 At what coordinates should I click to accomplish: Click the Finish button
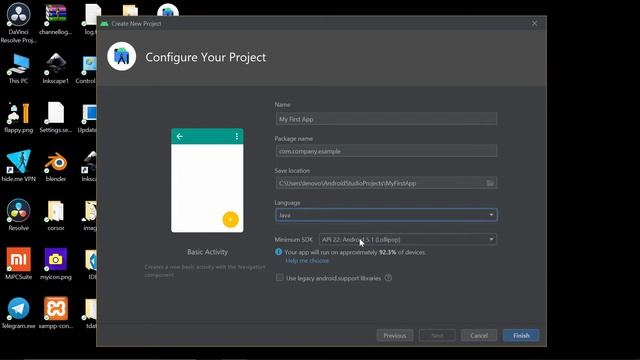point(521,336)
